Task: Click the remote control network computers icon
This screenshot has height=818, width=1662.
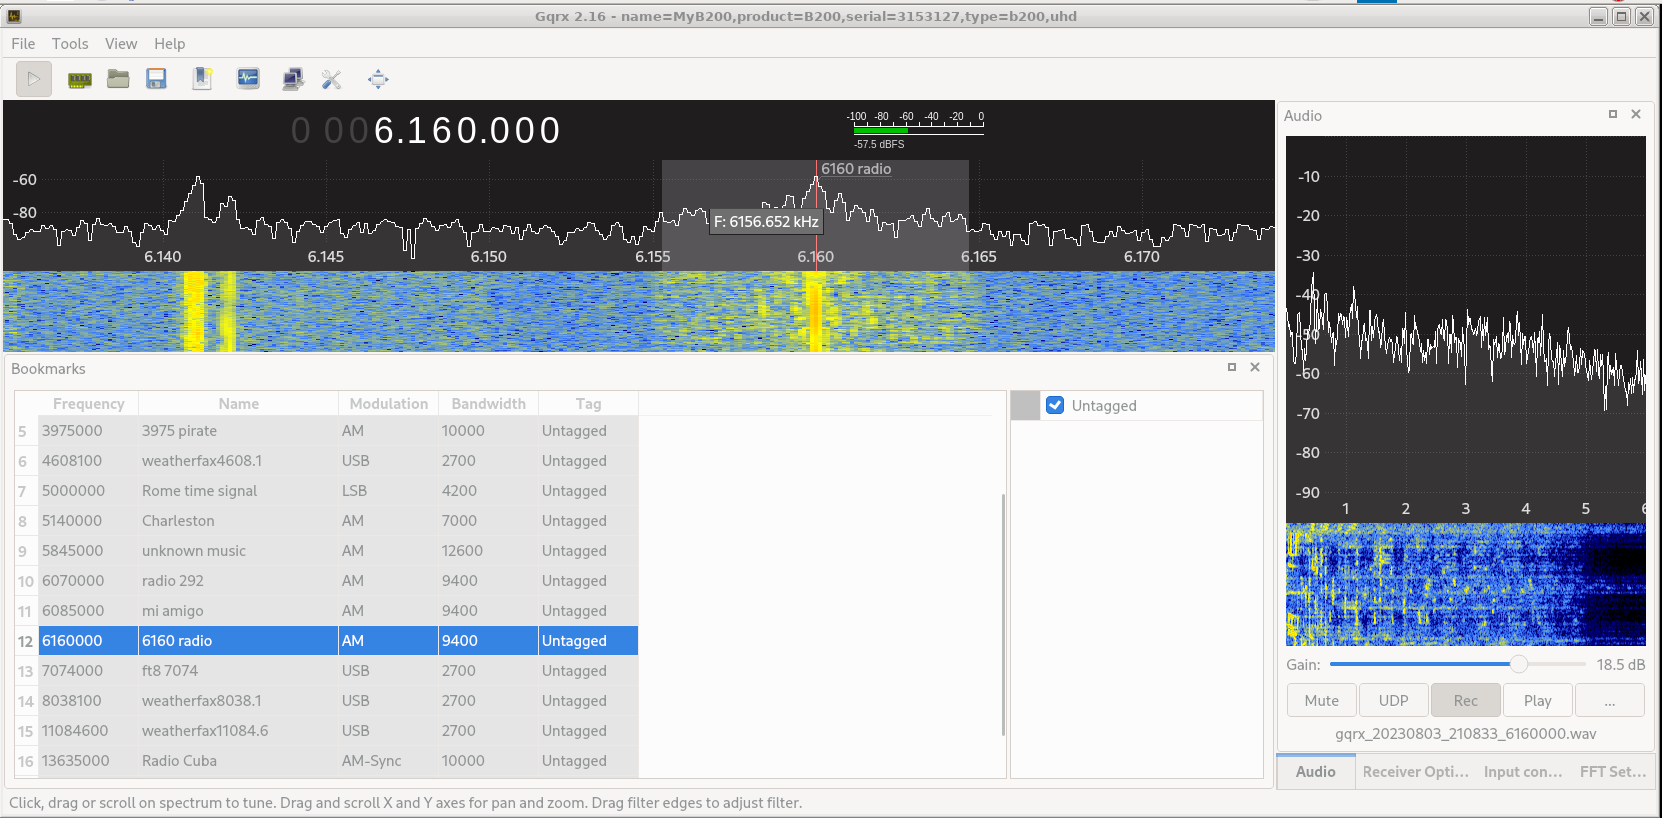Action: pos(292,80)
